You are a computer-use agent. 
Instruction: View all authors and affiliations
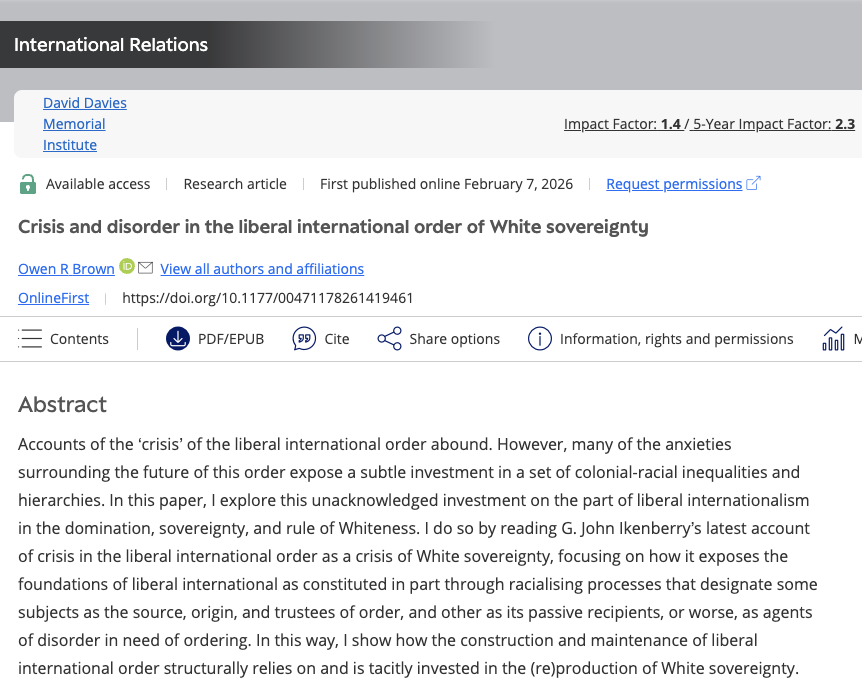pyautogui.click(x=261, y=268)
